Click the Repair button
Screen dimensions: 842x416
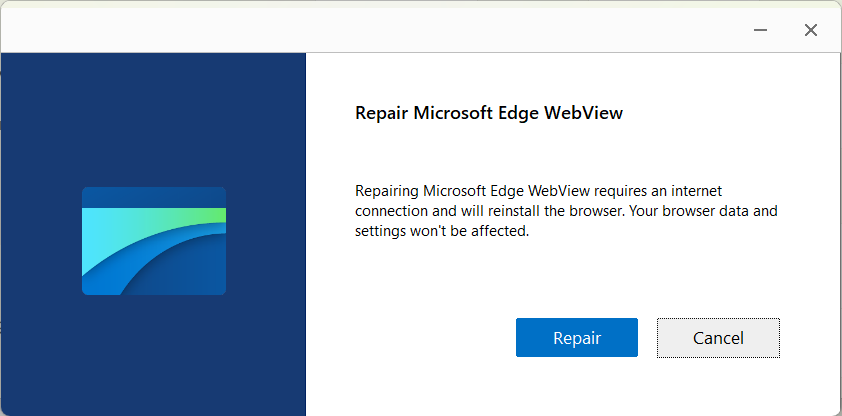click(576, 338)
